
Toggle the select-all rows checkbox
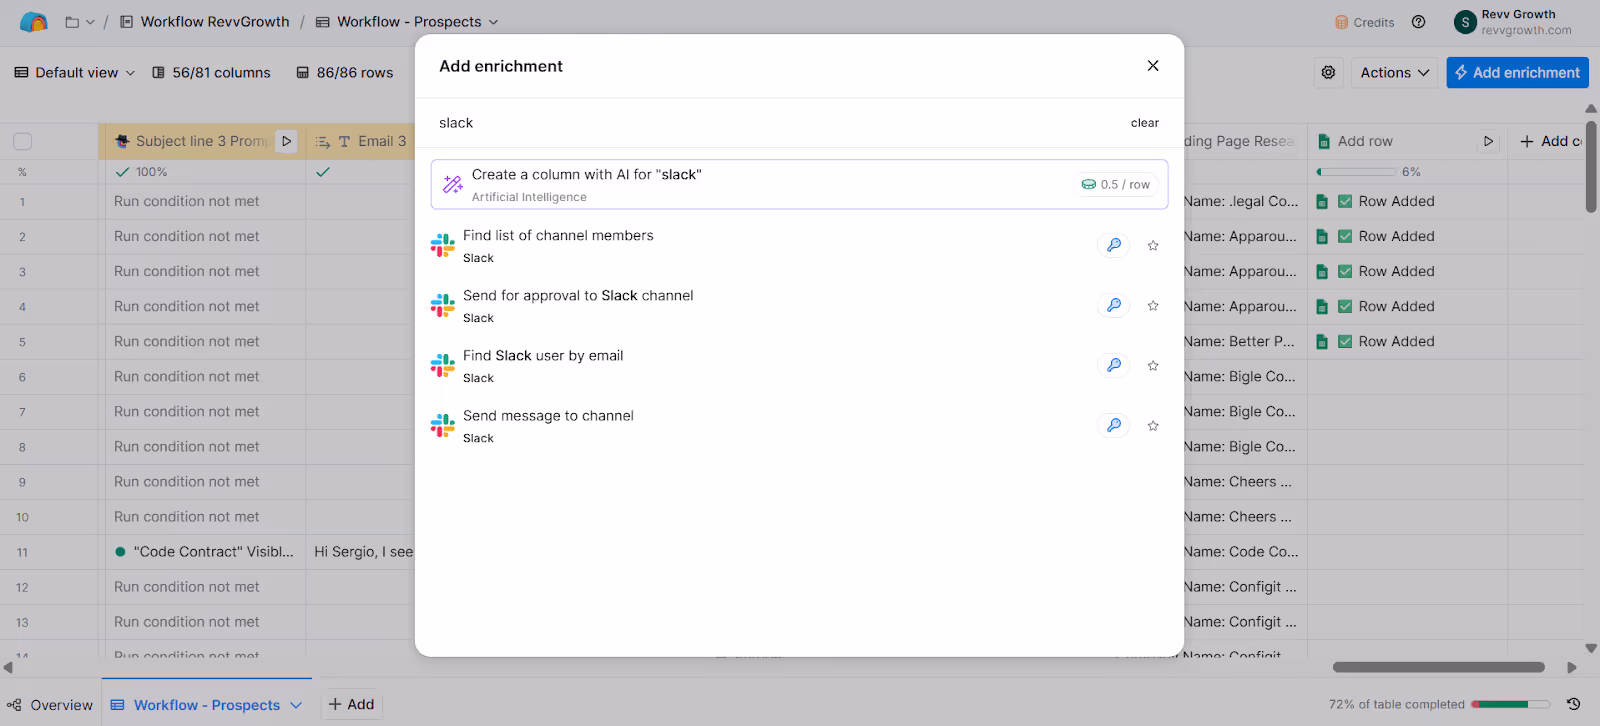(x=22, y=141)
